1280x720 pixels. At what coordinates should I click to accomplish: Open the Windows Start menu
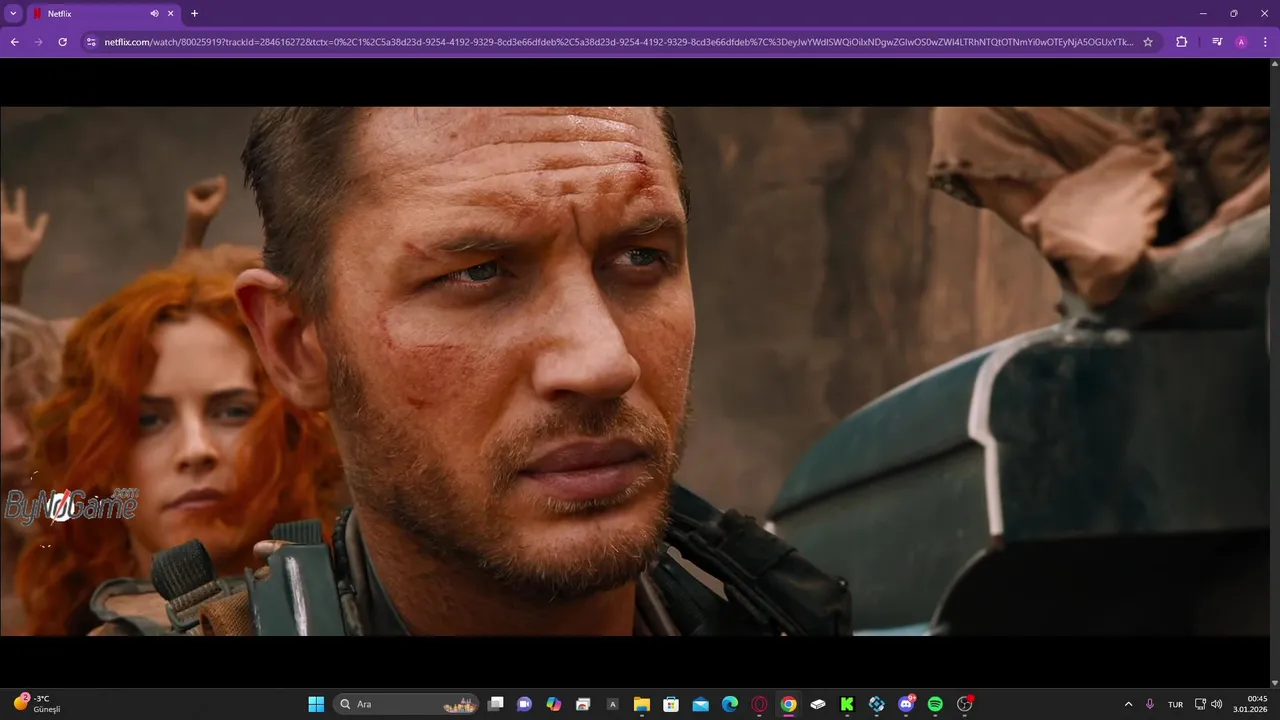coord(316,704)
